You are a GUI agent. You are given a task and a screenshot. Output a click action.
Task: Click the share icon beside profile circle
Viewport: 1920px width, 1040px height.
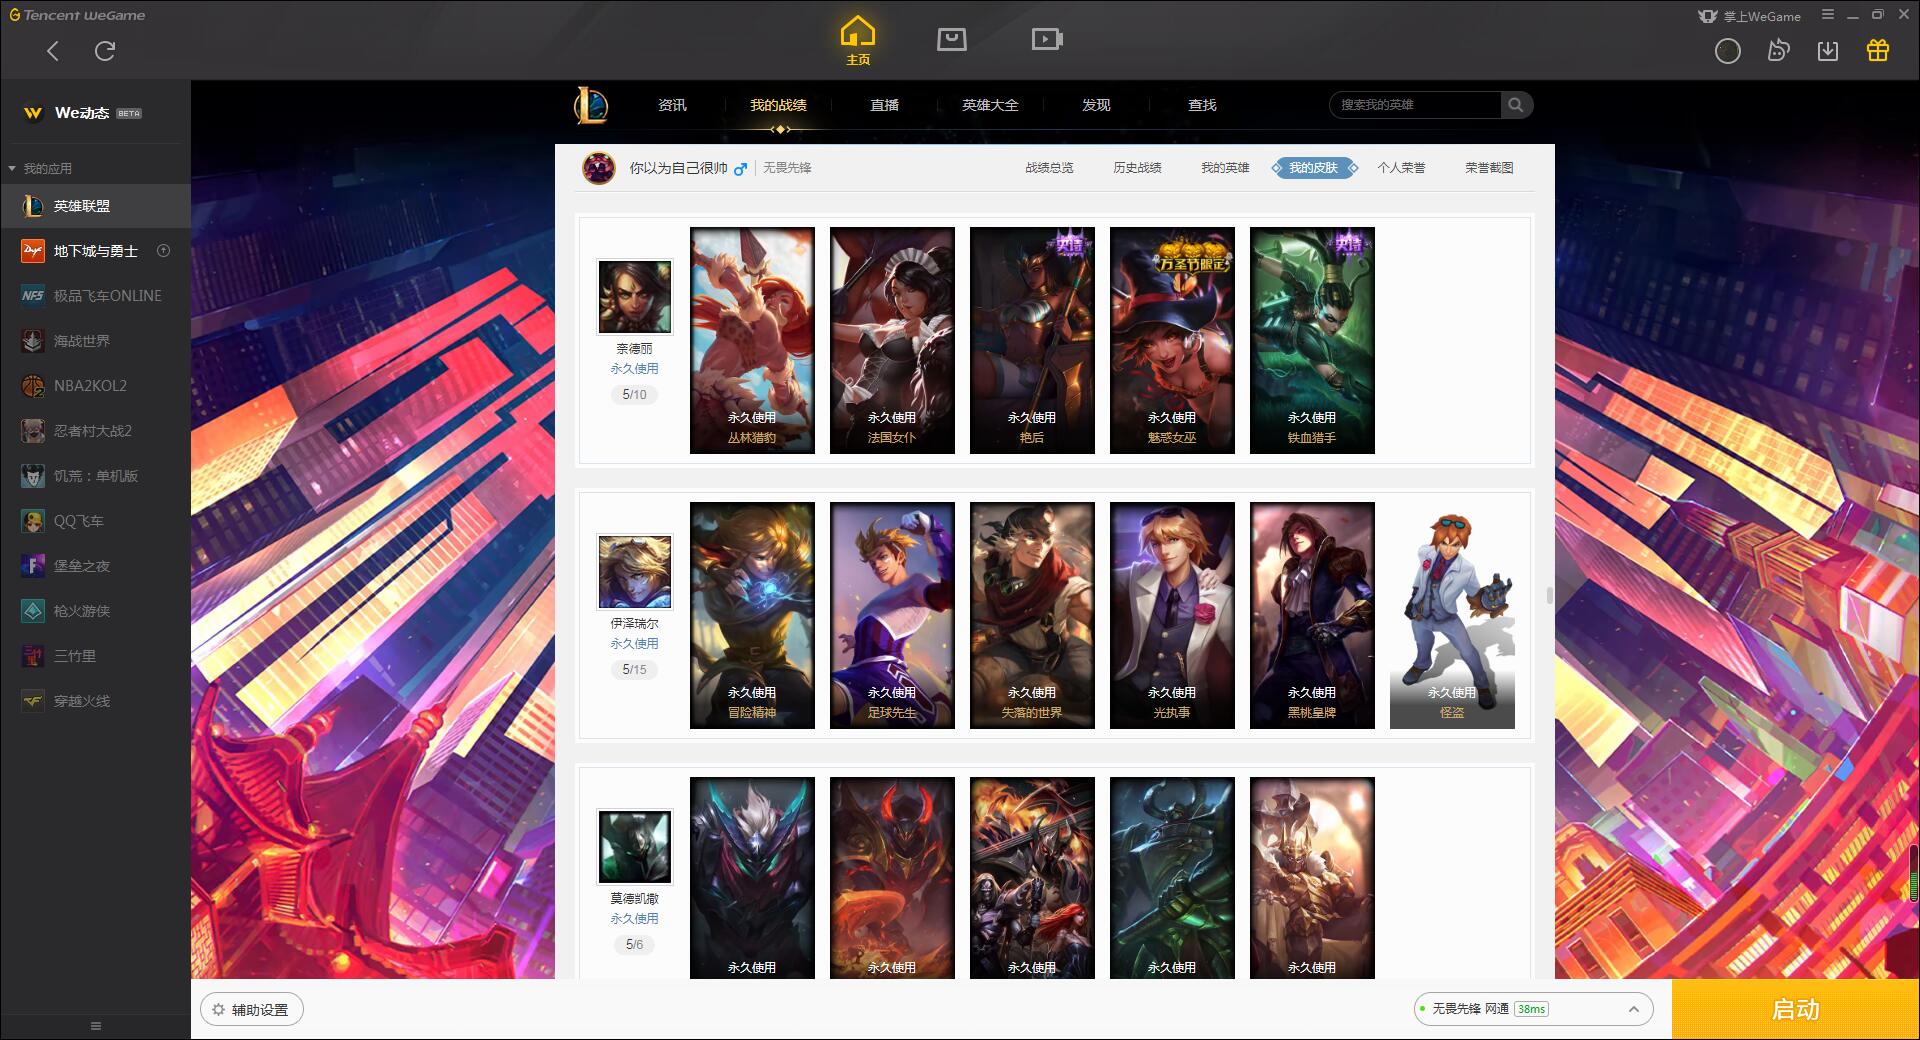click(1778, 51)
